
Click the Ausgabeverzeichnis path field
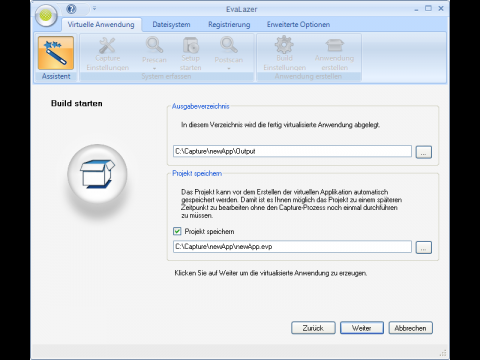[x=292, y=151]
